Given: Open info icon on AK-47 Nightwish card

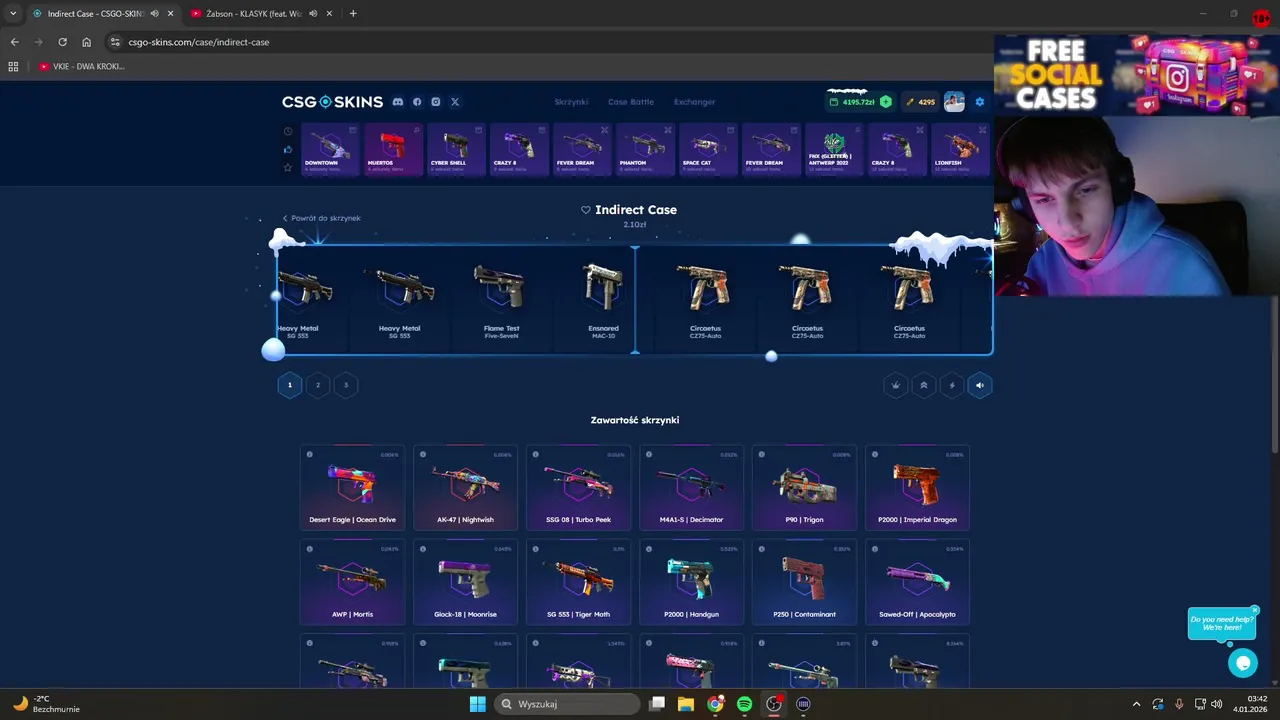Looking at the screenshot, I should click(423, 455).
